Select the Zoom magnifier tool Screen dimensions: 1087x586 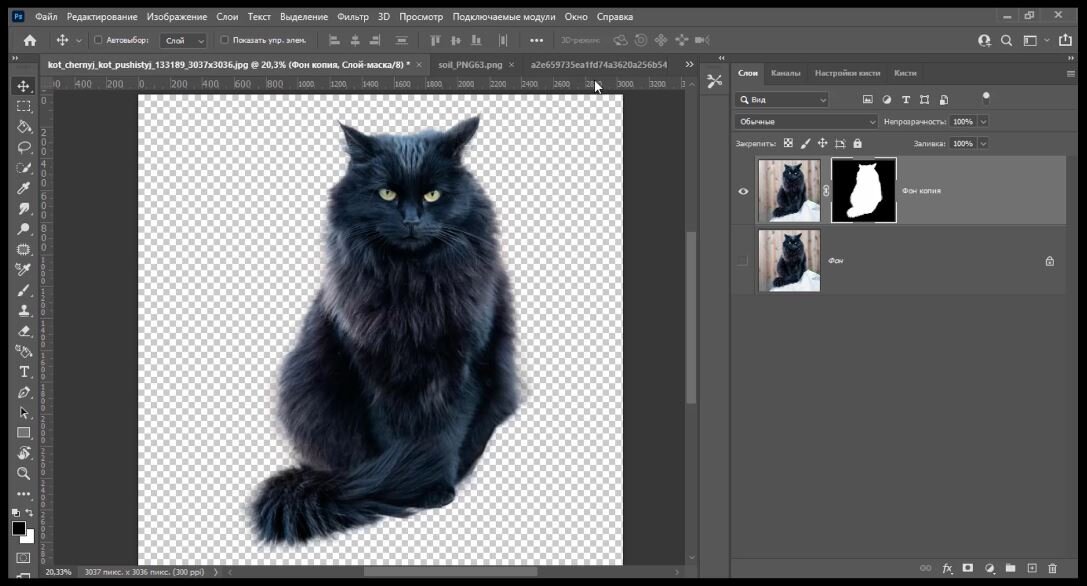pos(24,474)
